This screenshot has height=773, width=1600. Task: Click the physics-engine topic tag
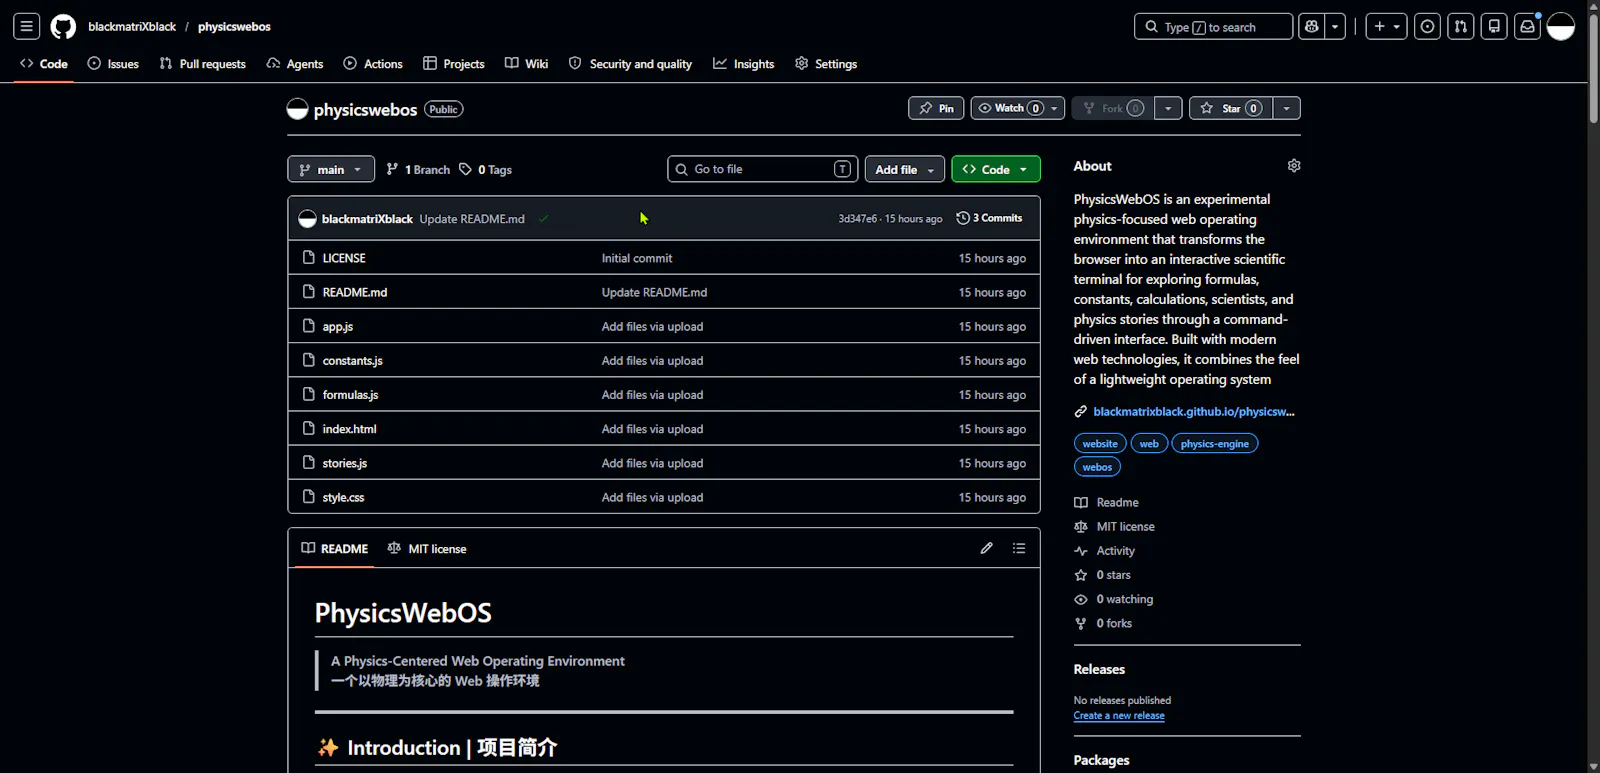point(1215,444)
